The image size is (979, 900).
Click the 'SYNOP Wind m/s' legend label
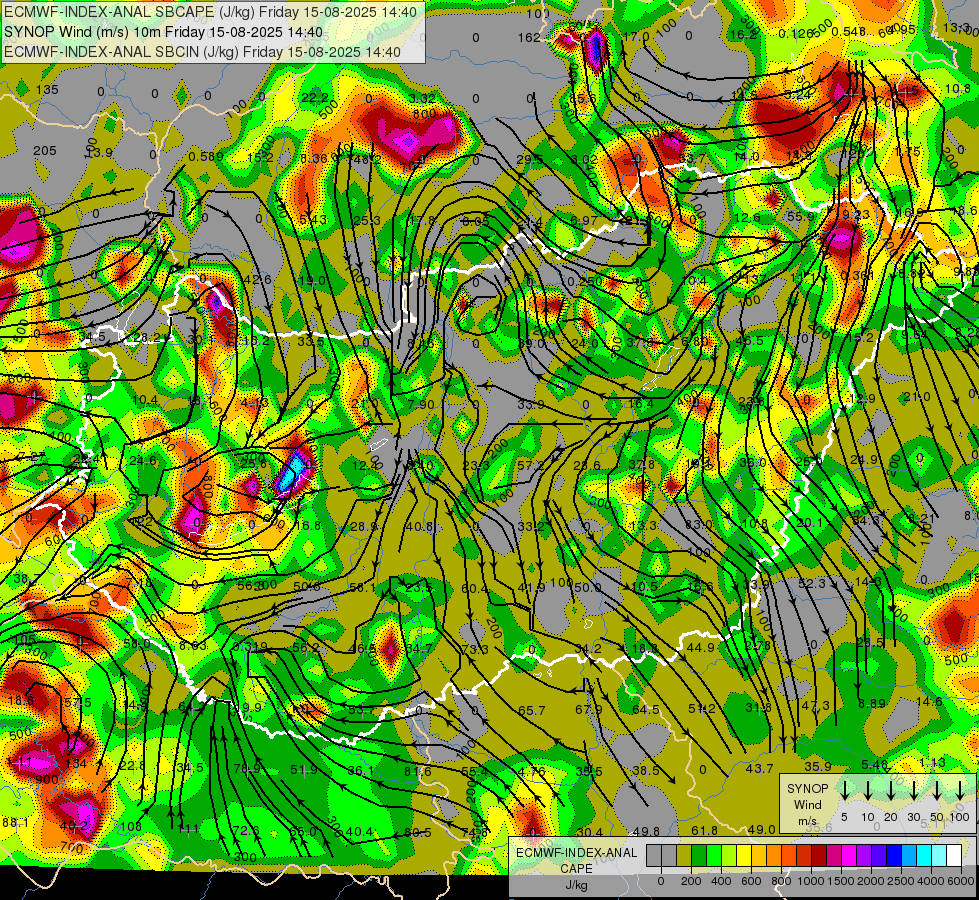point(807,805)
